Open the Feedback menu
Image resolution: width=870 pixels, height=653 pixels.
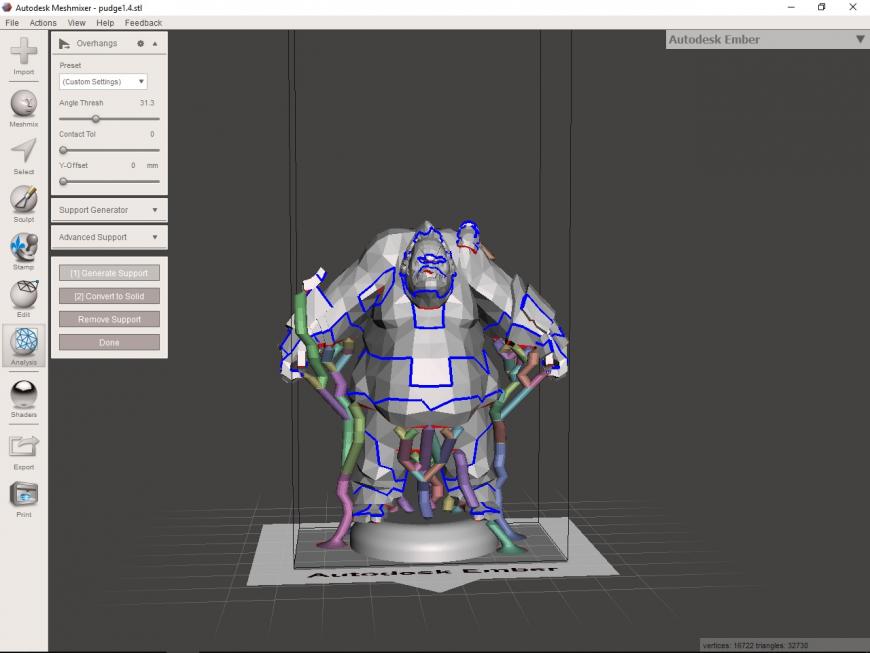point(143,23)
